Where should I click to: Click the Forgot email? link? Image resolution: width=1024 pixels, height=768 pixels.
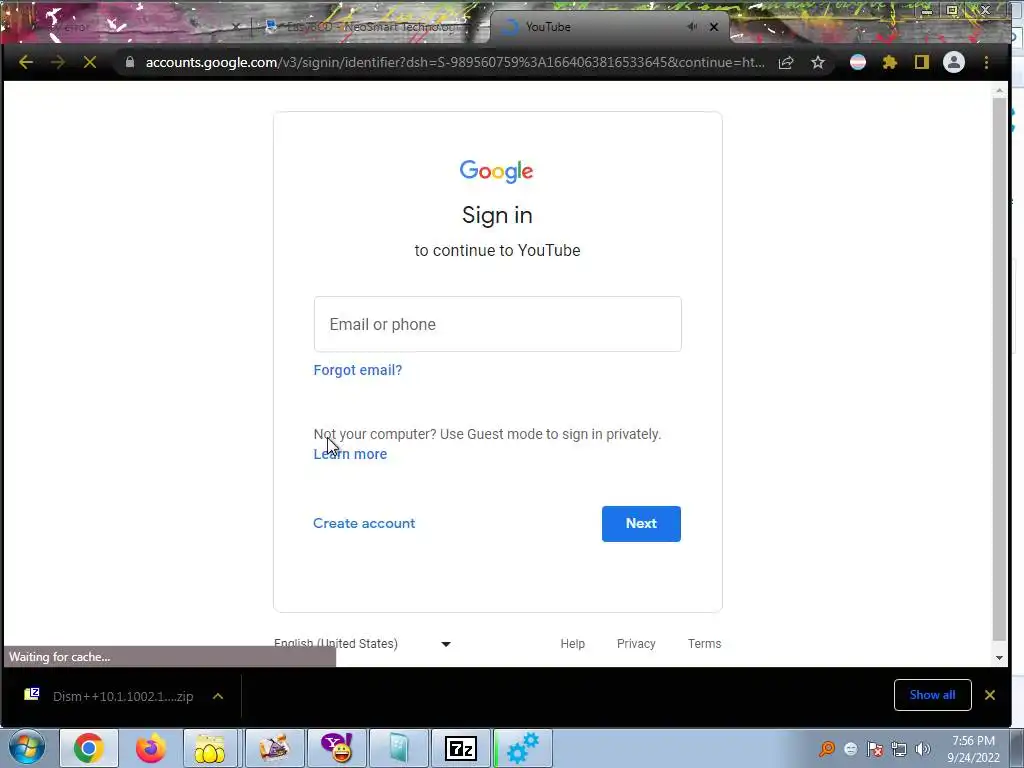(358, 370)
